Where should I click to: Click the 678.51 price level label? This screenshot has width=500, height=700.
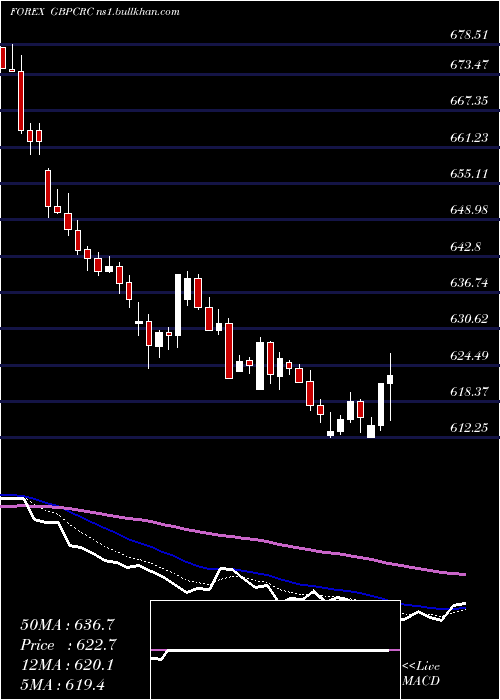[469, 34]
